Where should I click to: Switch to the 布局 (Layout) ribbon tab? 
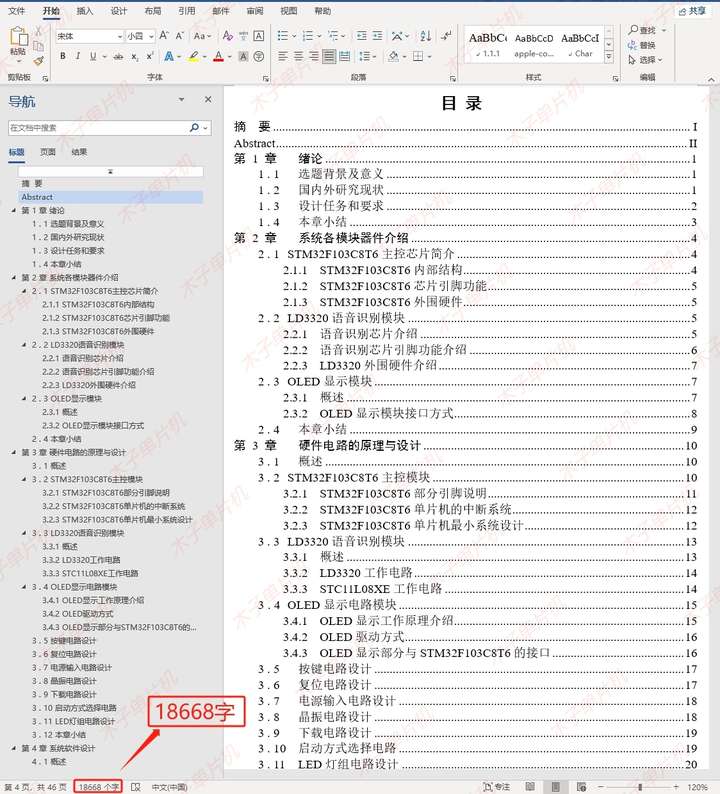coord(152,11)
